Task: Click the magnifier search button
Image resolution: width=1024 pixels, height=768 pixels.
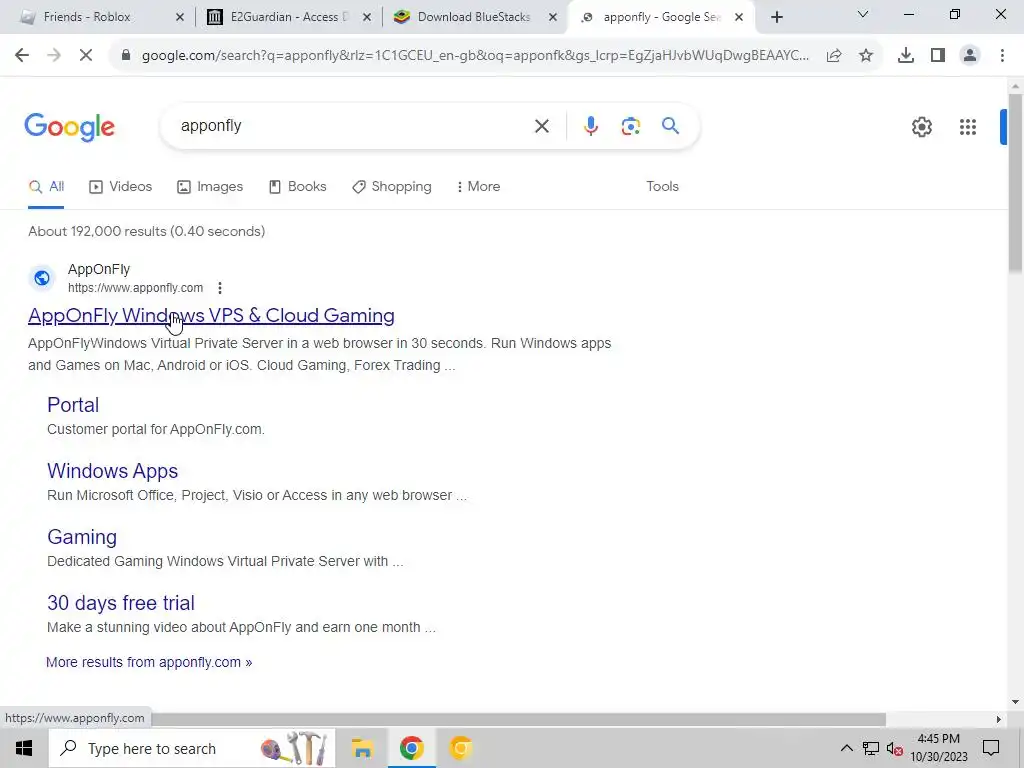Action: [671, 125]
